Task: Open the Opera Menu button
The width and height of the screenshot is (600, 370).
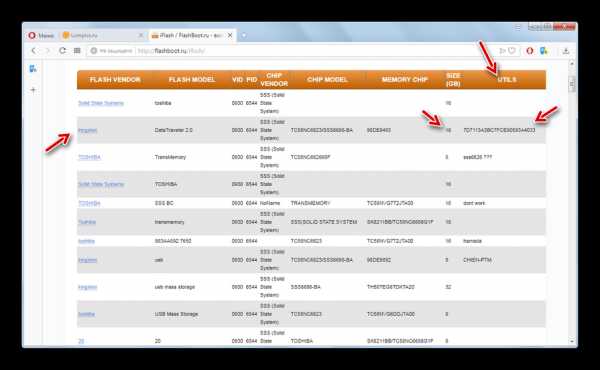Action: coord(41,36)
